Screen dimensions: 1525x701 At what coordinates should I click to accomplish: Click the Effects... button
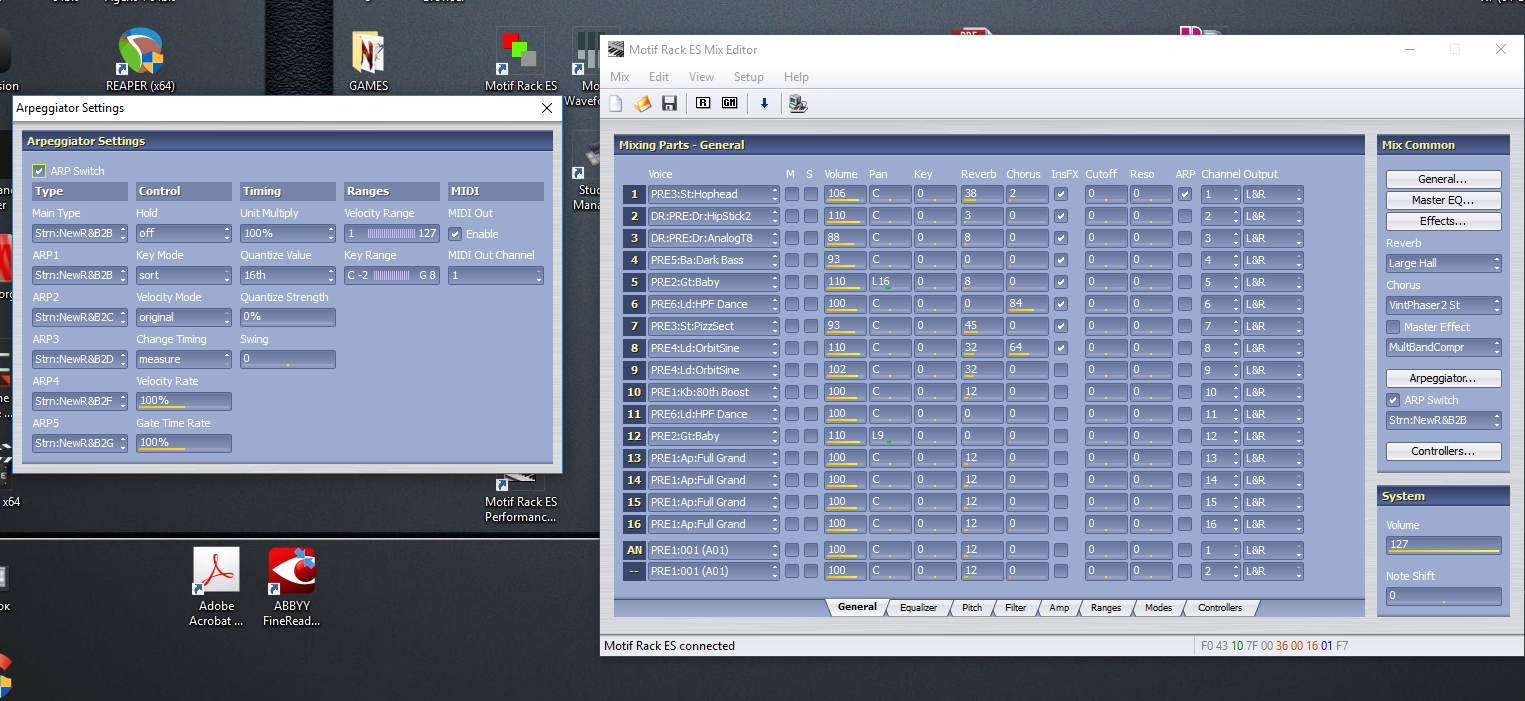[1444, 222]
